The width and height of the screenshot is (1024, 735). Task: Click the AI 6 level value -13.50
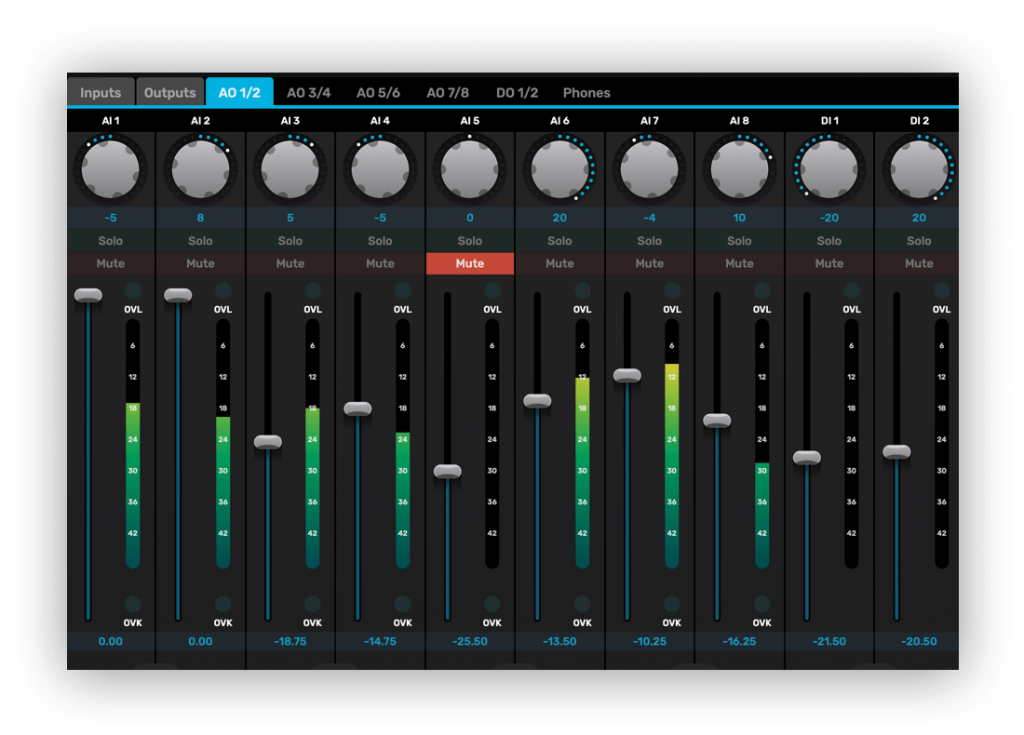tap(560, 641)
